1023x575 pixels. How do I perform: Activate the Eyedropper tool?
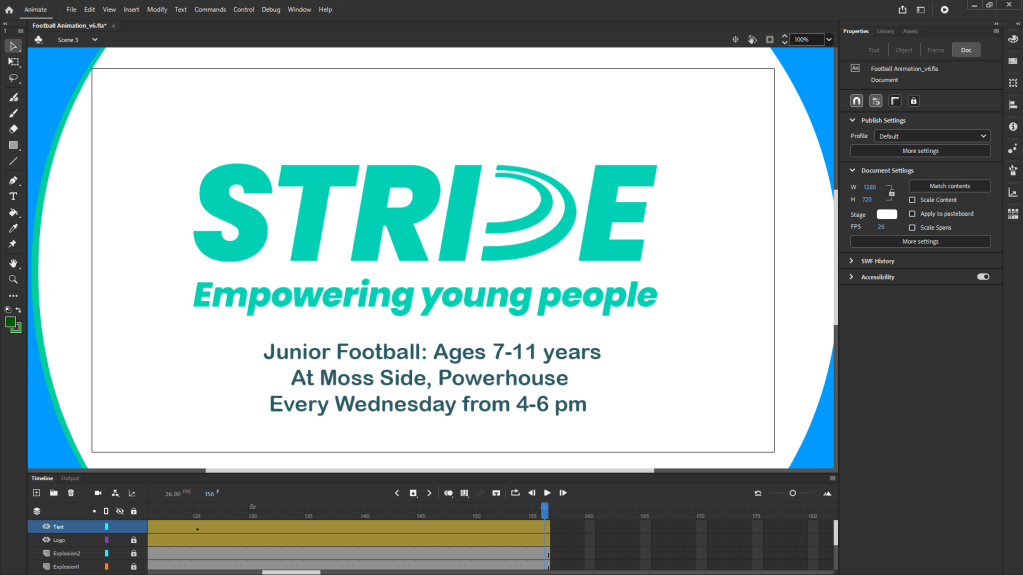[13, 229]
